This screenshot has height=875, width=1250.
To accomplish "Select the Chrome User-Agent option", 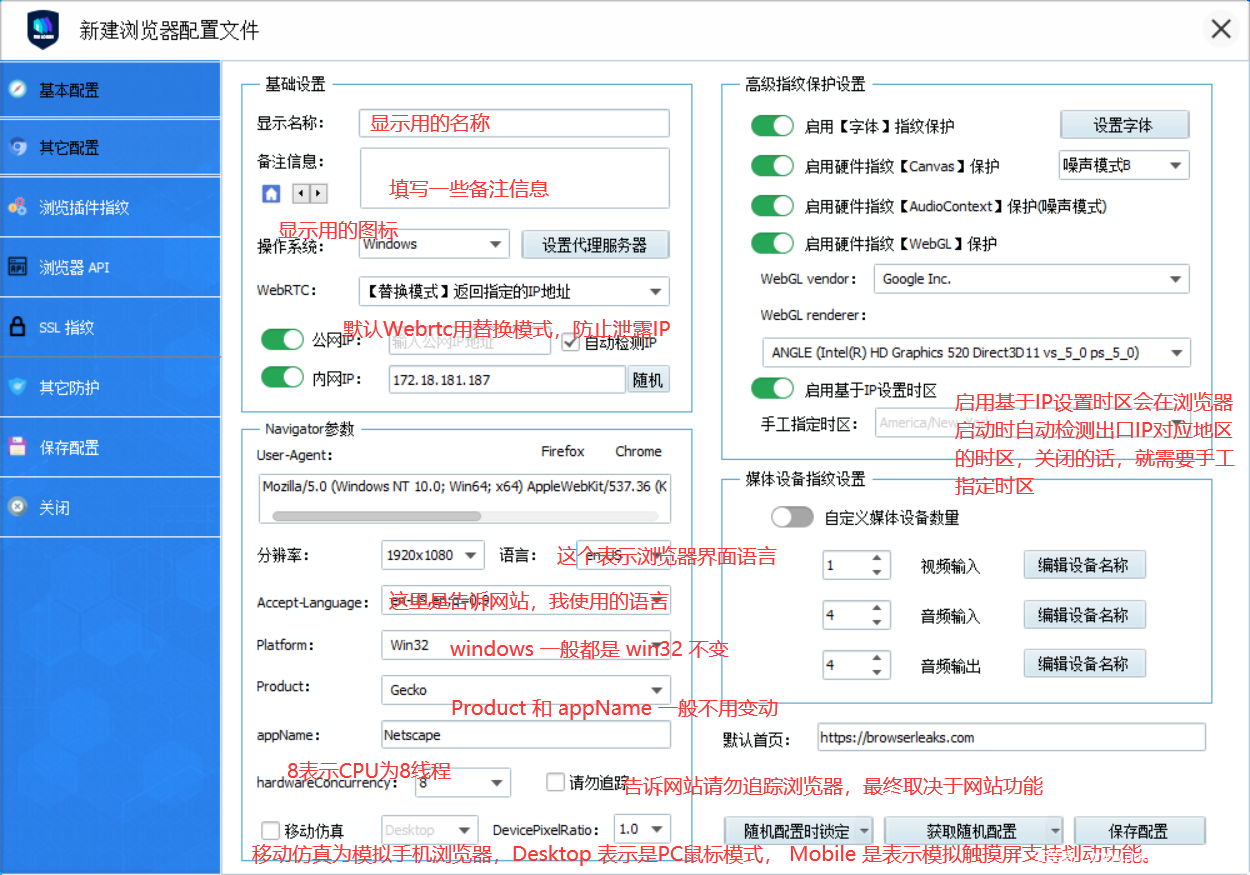I will (x=638, y=452).
